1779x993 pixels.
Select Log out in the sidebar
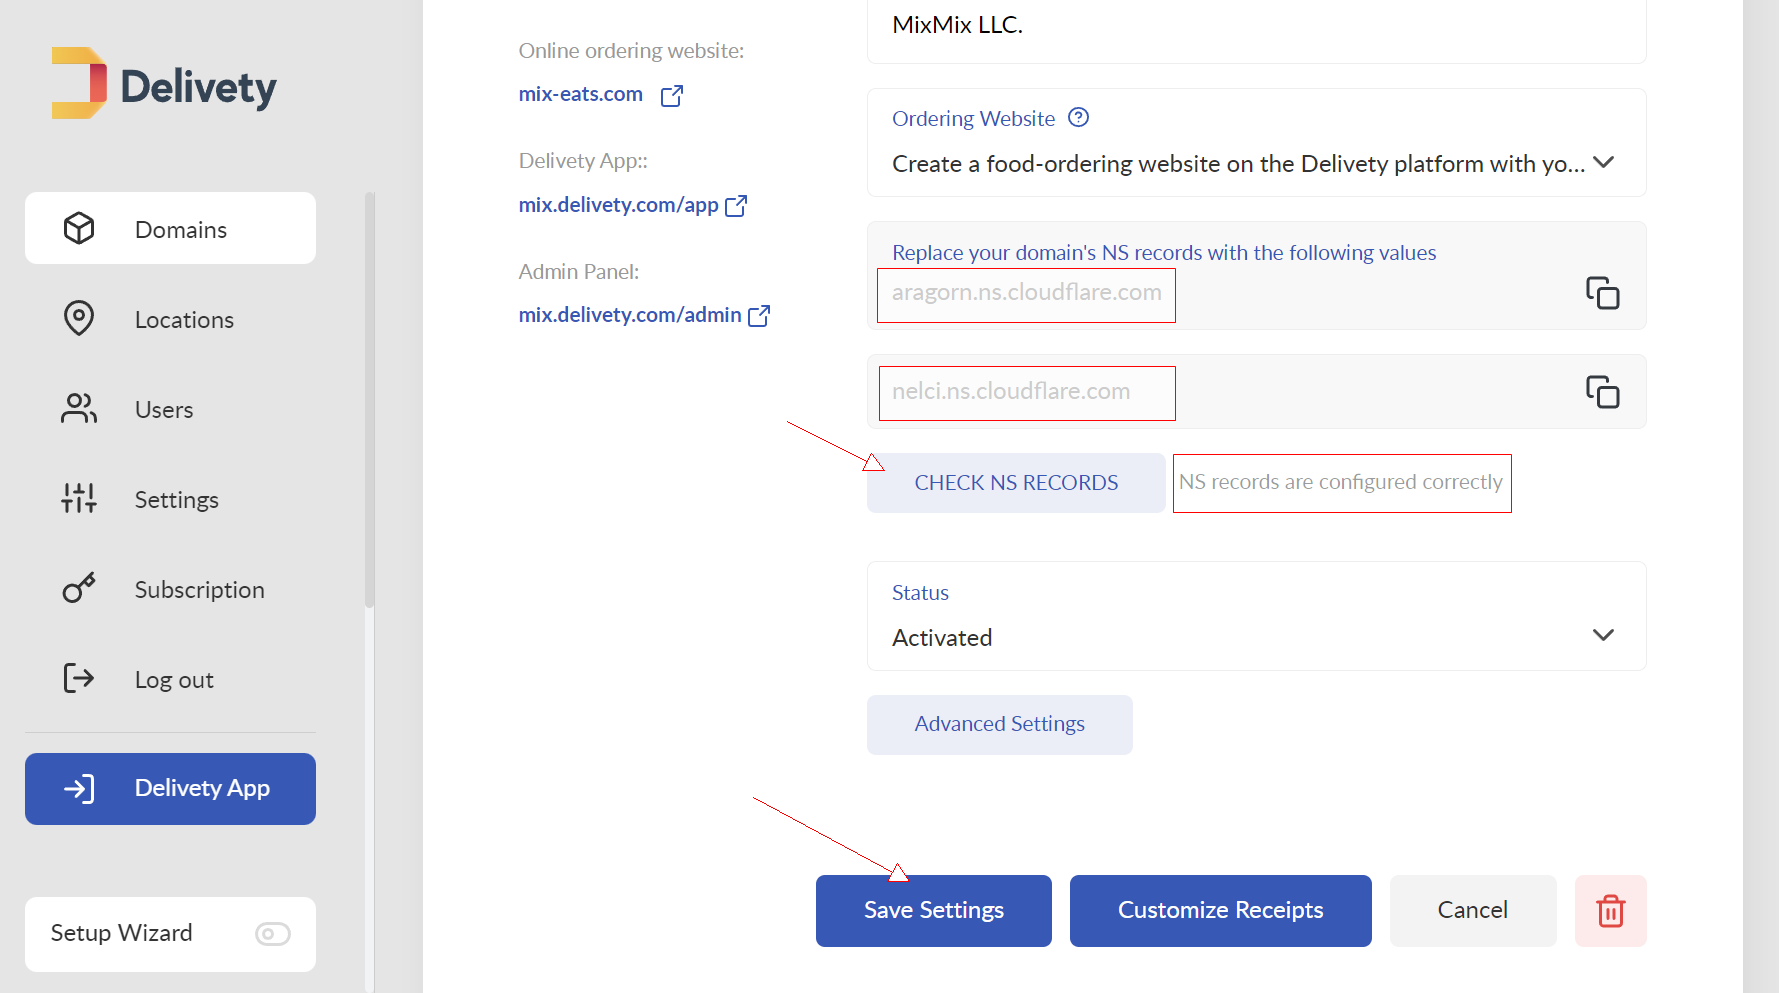(x=170, y=679)
